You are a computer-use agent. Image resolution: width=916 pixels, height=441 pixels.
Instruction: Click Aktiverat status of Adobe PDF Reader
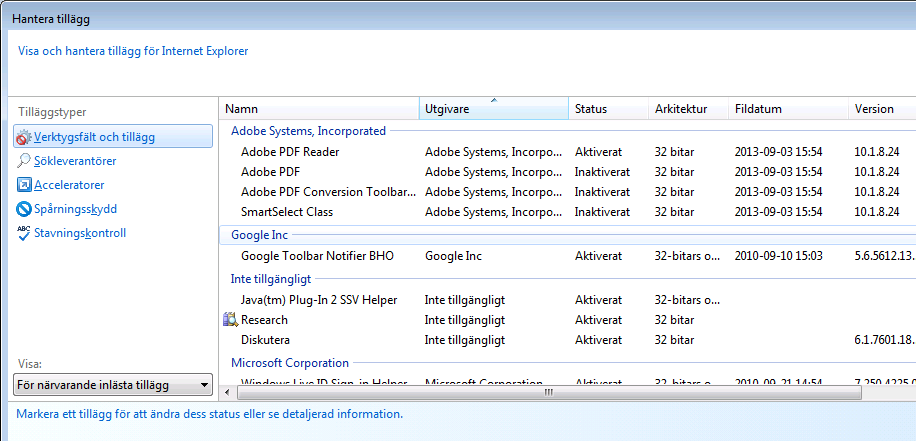coord(598,152)
